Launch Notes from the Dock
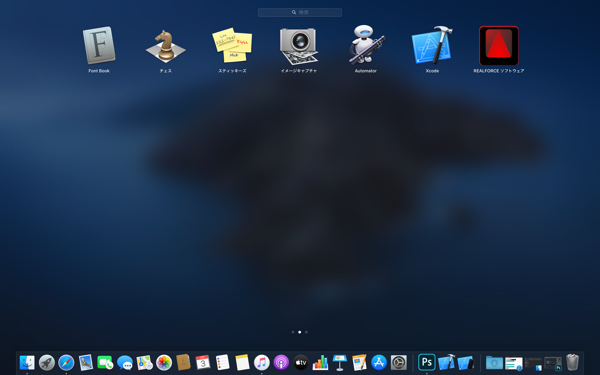The height and width of the screenshot is (375, 600). 242,362
